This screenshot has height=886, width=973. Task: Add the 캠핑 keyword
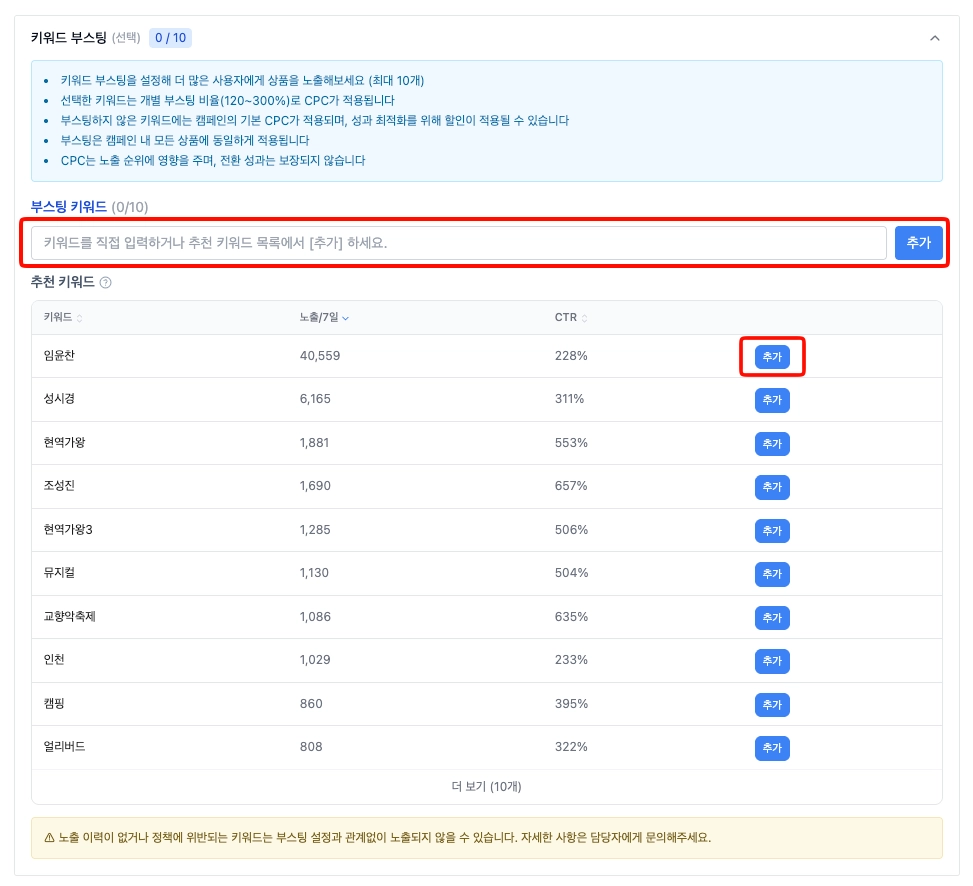tap(772, 704)
